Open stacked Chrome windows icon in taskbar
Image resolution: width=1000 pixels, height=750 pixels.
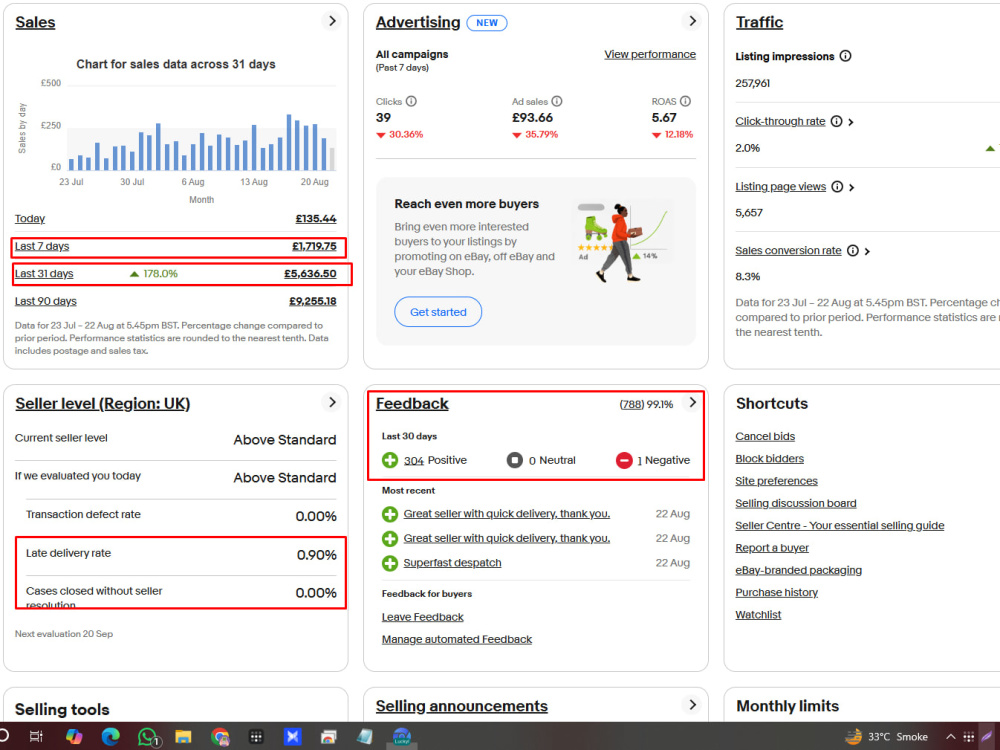(328, 737)
